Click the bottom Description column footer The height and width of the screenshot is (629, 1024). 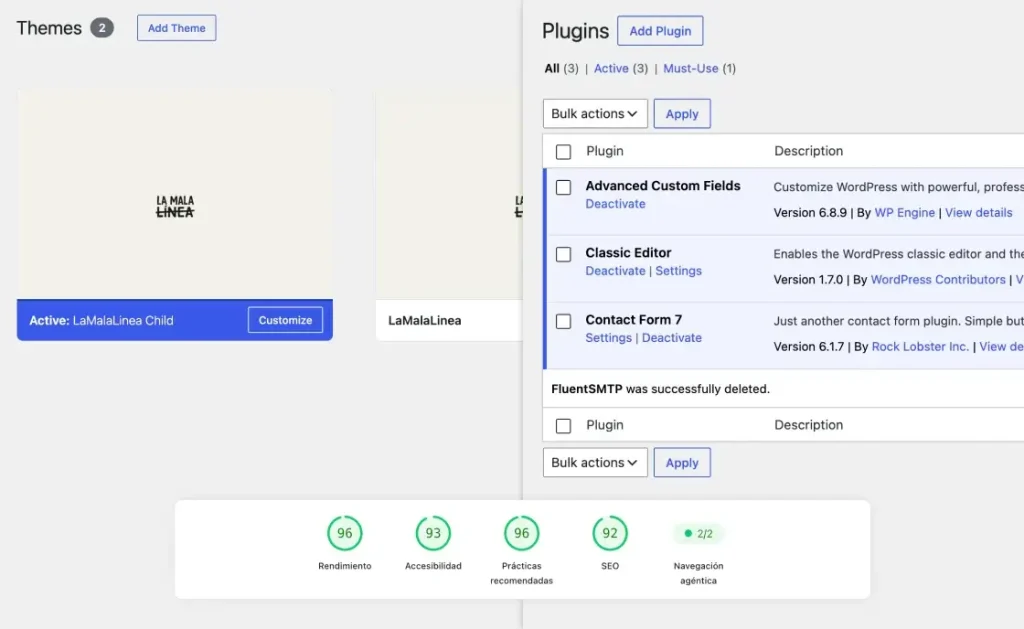tap(808, 425)
